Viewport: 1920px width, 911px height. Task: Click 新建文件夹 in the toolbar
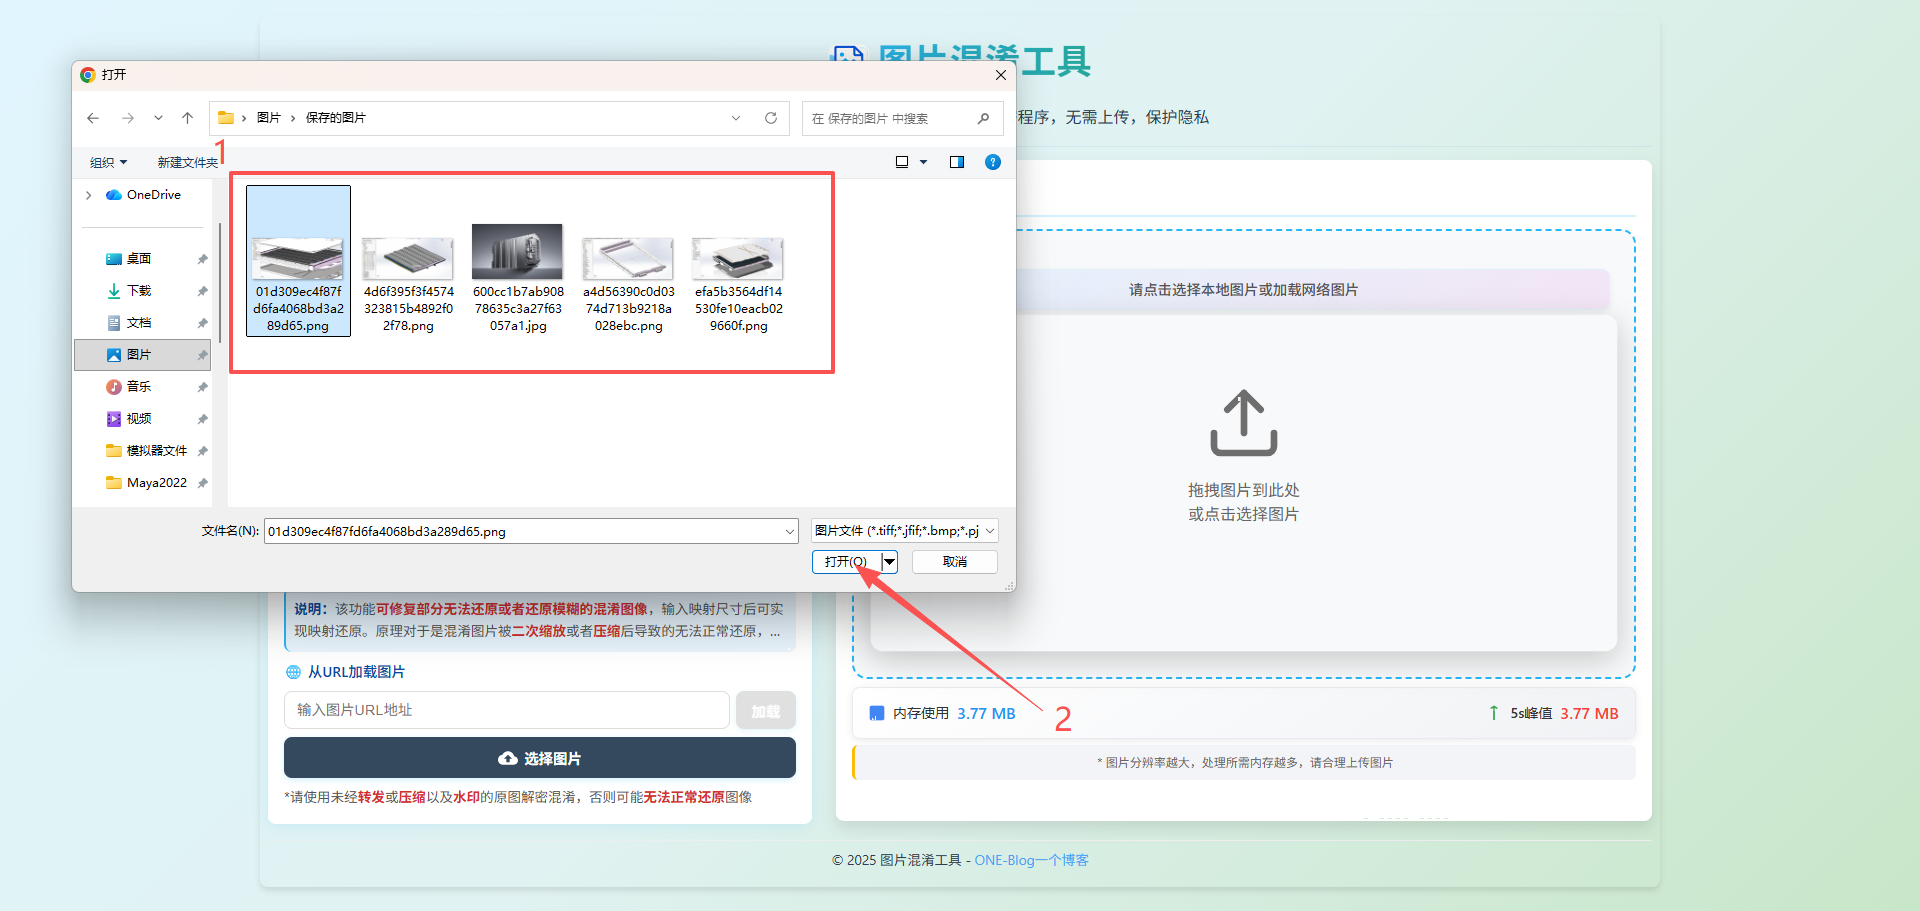(187, 162)
